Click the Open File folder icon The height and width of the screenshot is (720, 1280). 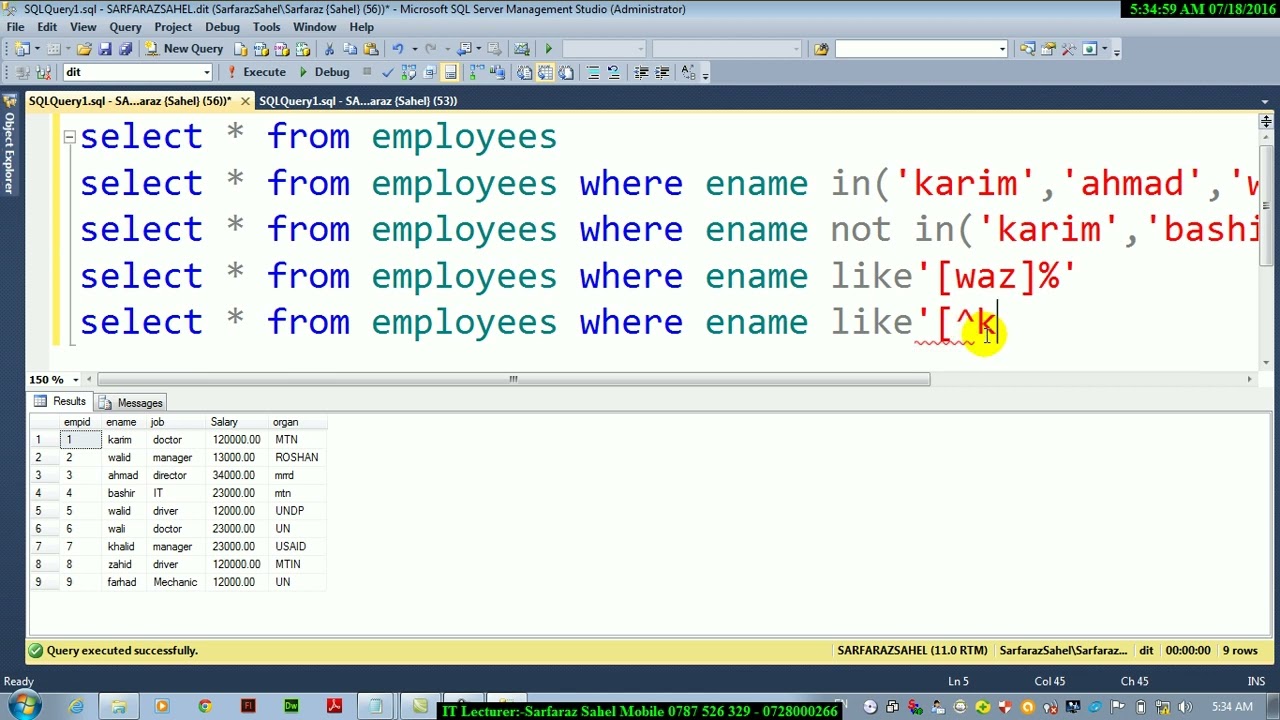point(84,48)
